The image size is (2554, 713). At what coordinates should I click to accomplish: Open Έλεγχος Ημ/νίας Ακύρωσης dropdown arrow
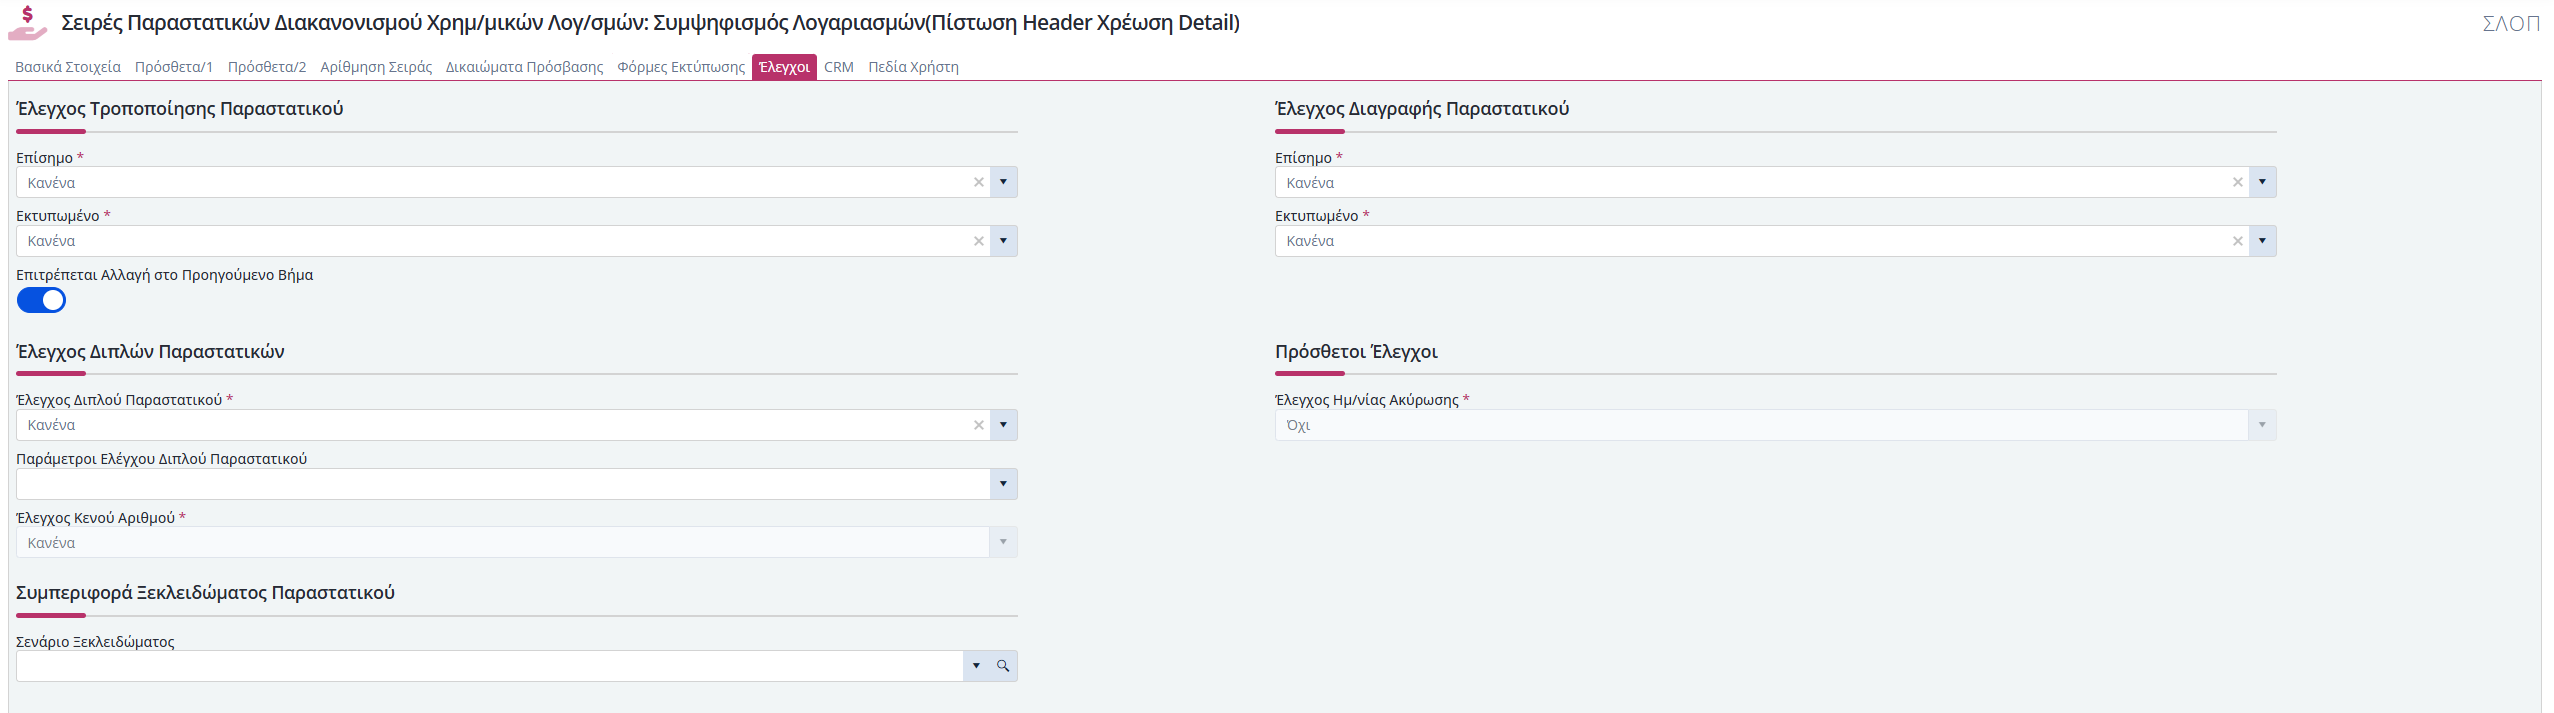point(2262,425)
